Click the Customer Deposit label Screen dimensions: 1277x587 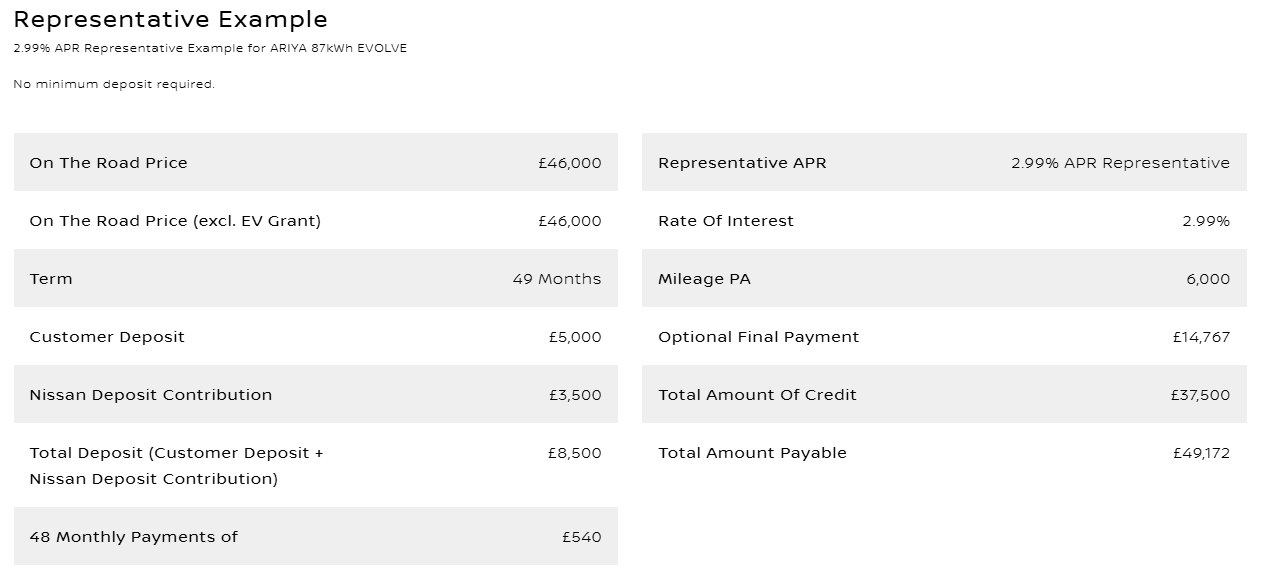pyautogui.click(x=107, y=337)
